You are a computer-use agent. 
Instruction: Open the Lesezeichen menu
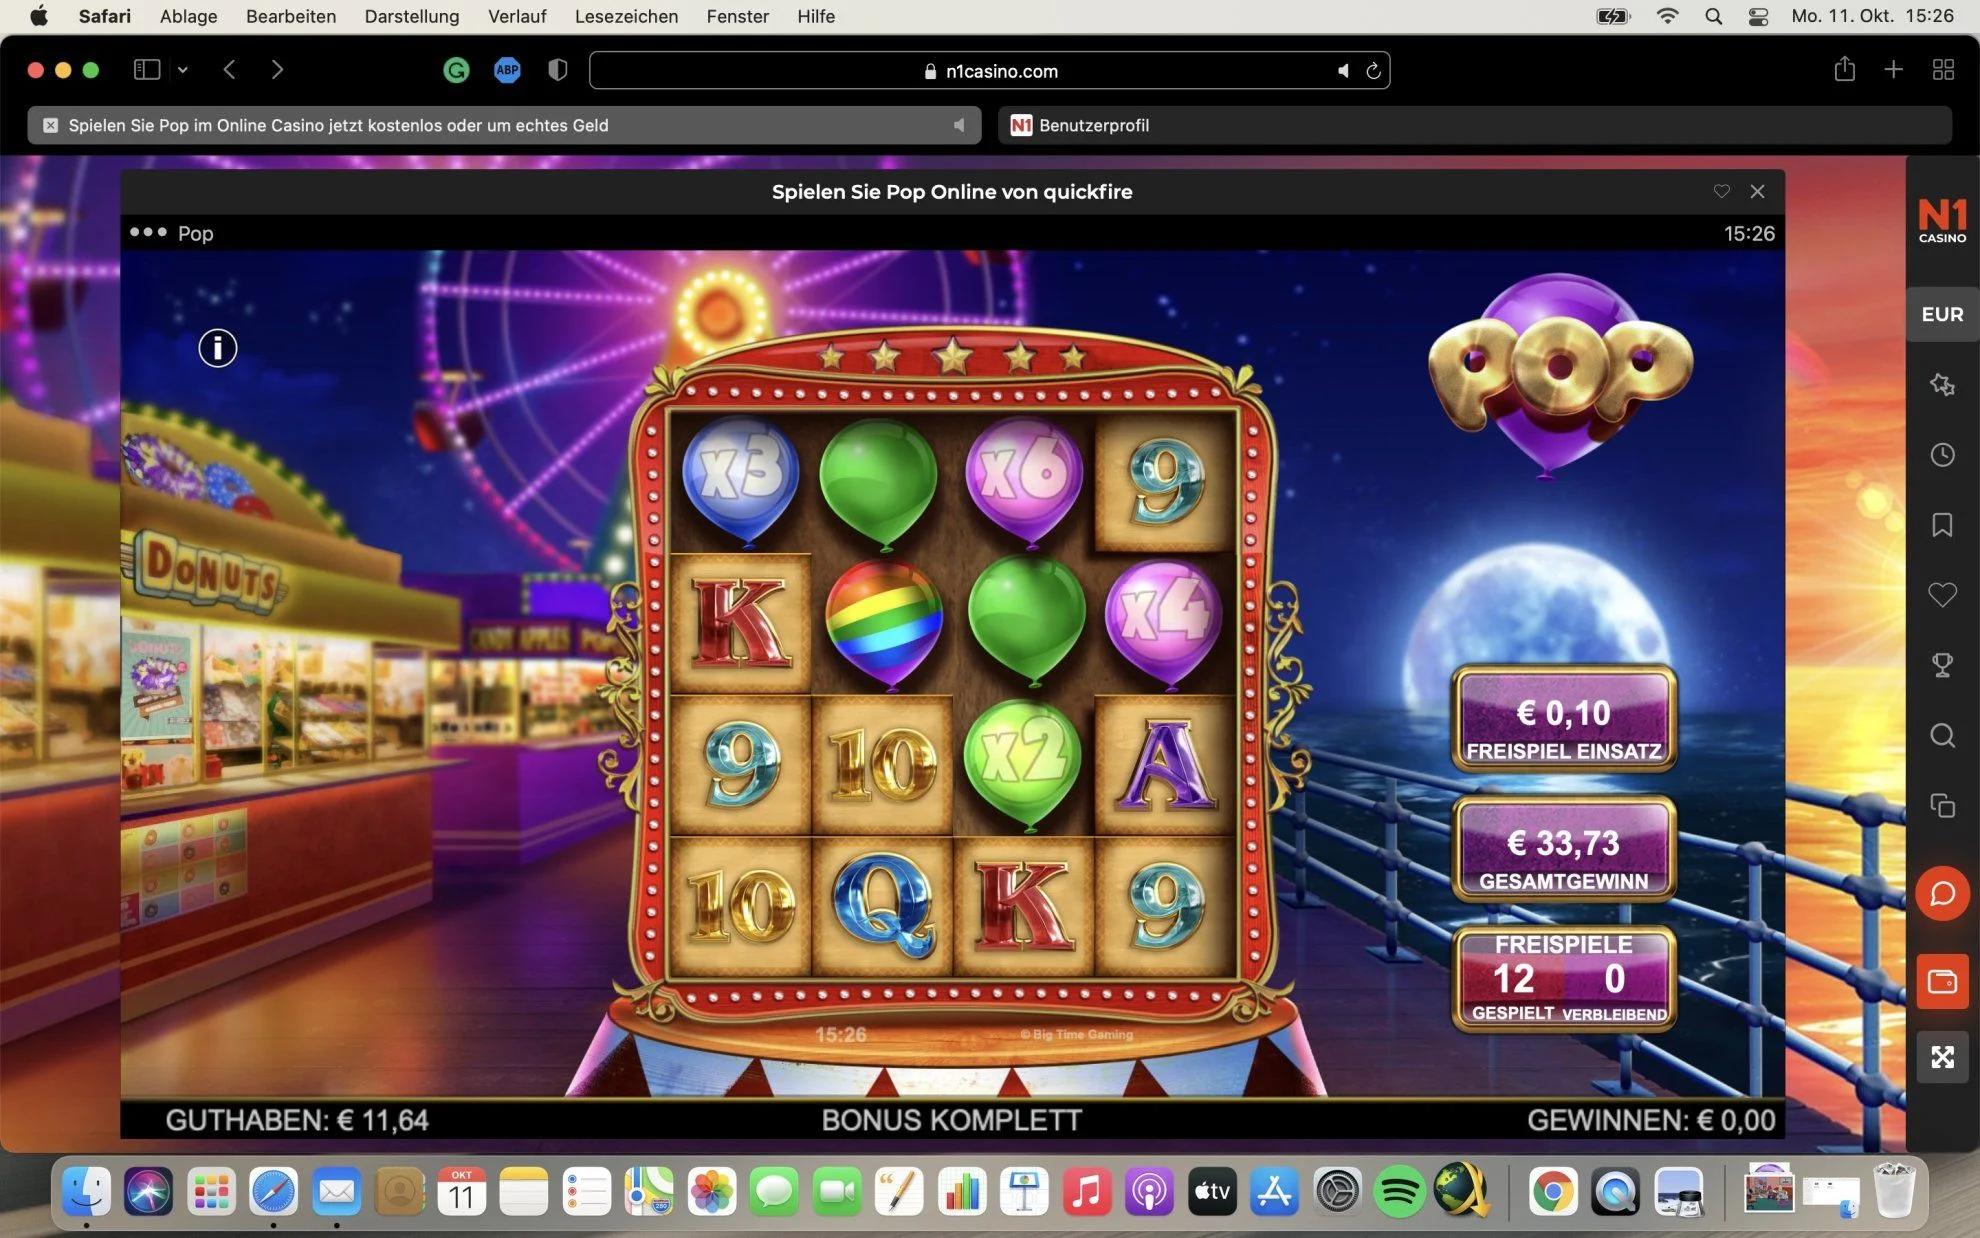(626, 16)
